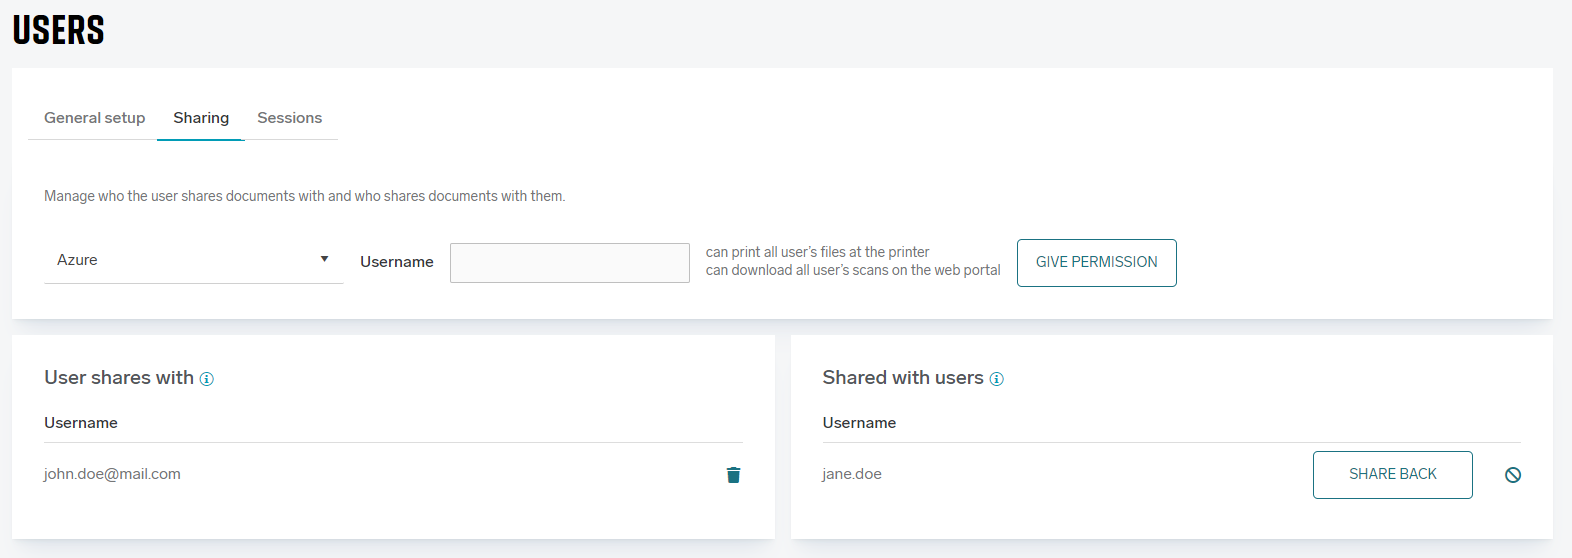The height and width of the screenshot is (558, 1572).
Task: Open info icon beside User shares with
Action: tap(207, 379)
